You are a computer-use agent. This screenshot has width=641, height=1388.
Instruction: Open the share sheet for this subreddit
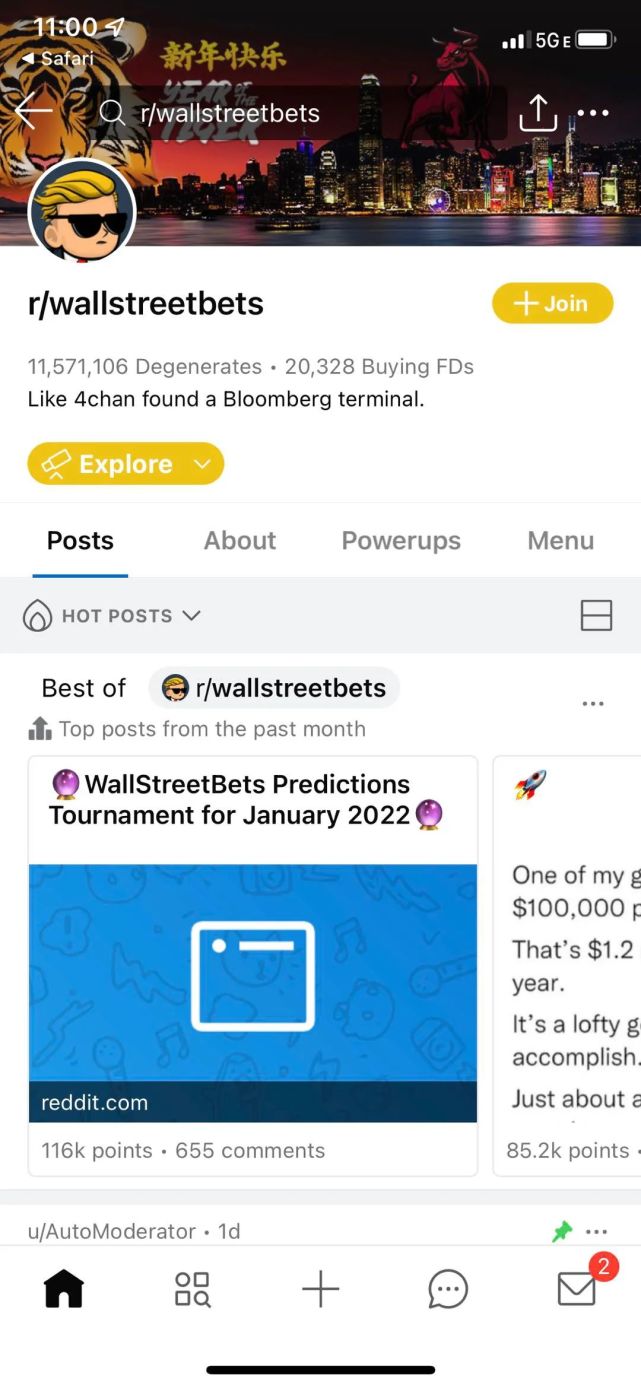pyautogui.click(x=538, y=113)
